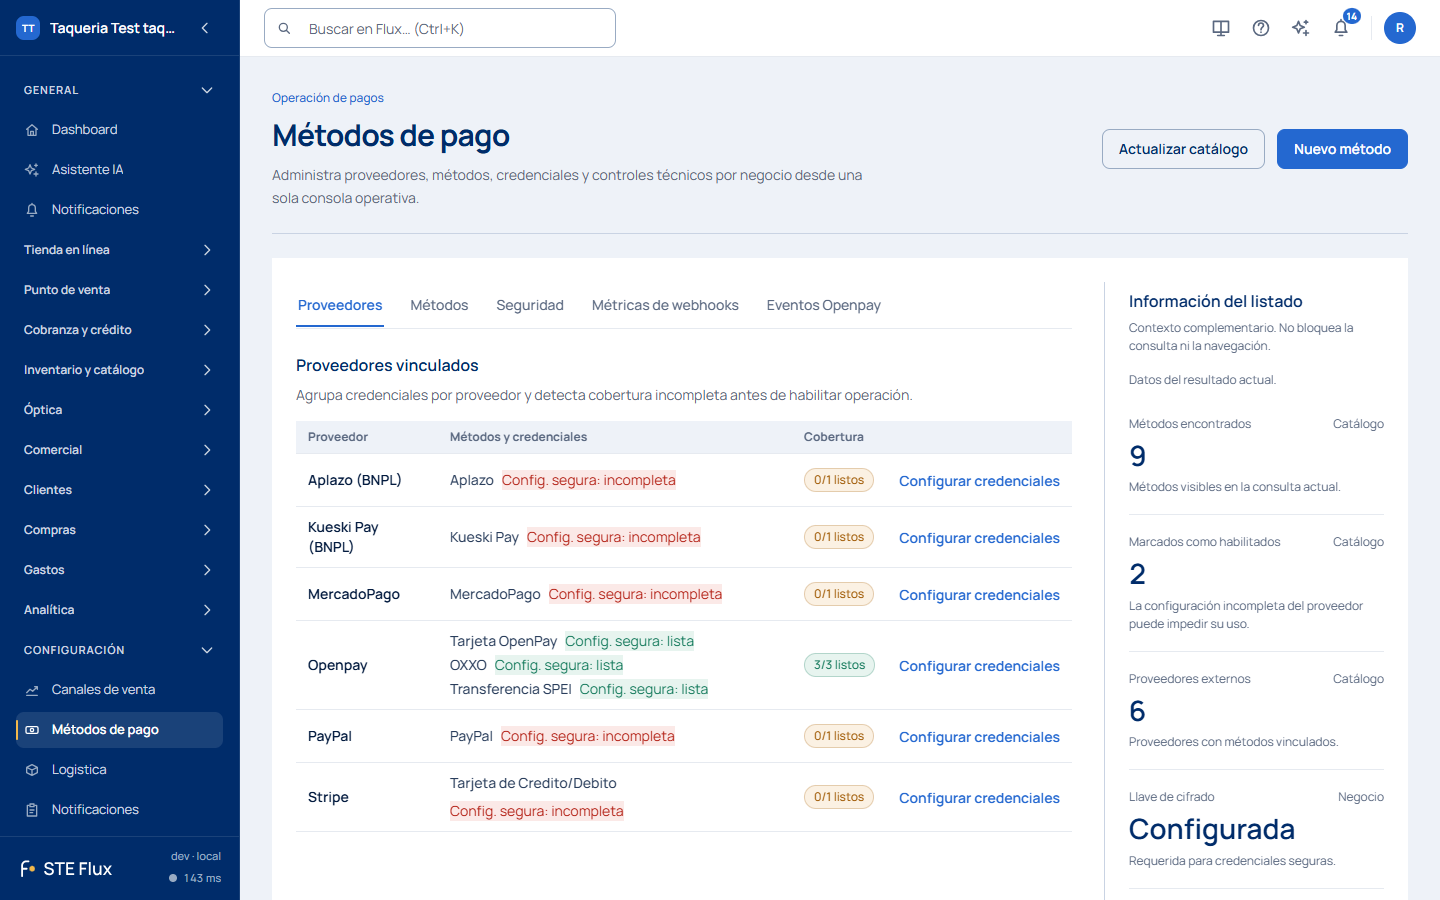
Task: Open the Eventos Openpay tab
Action: pos(824,305)
